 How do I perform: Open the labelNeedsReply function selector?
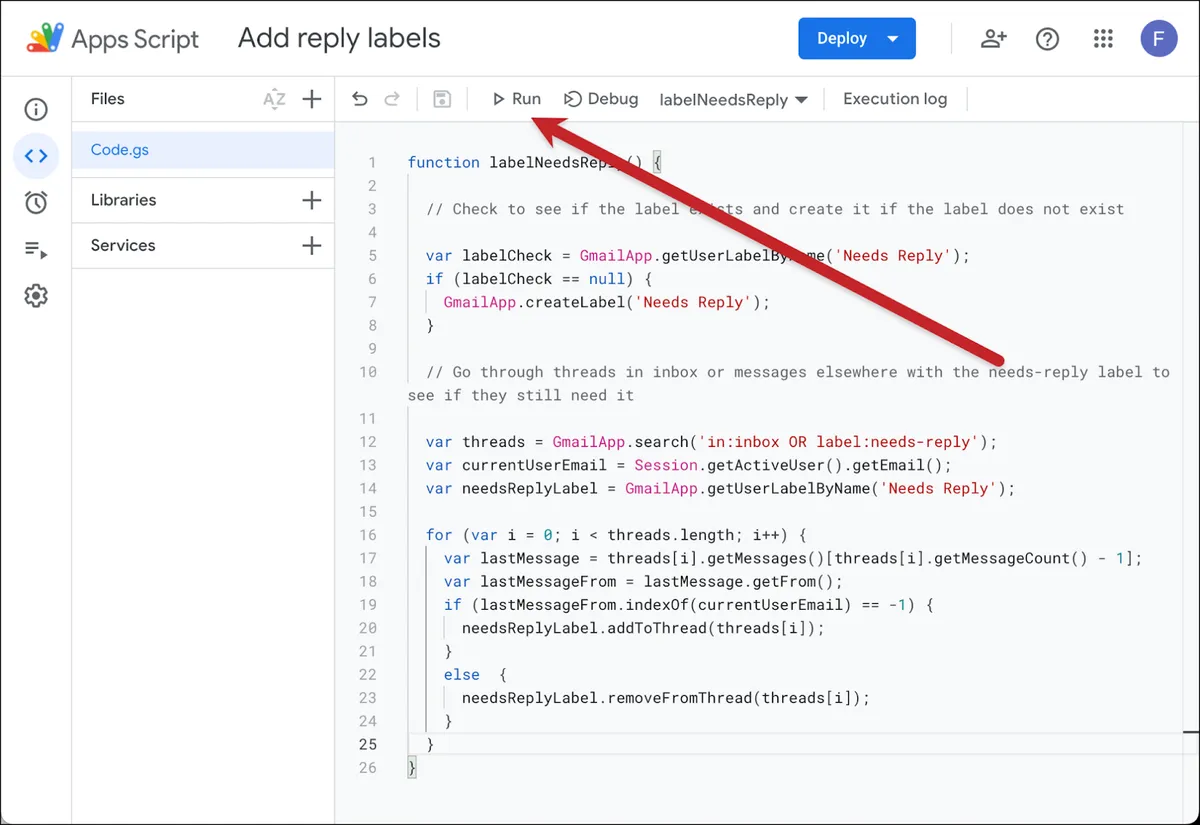pos(733,100)
